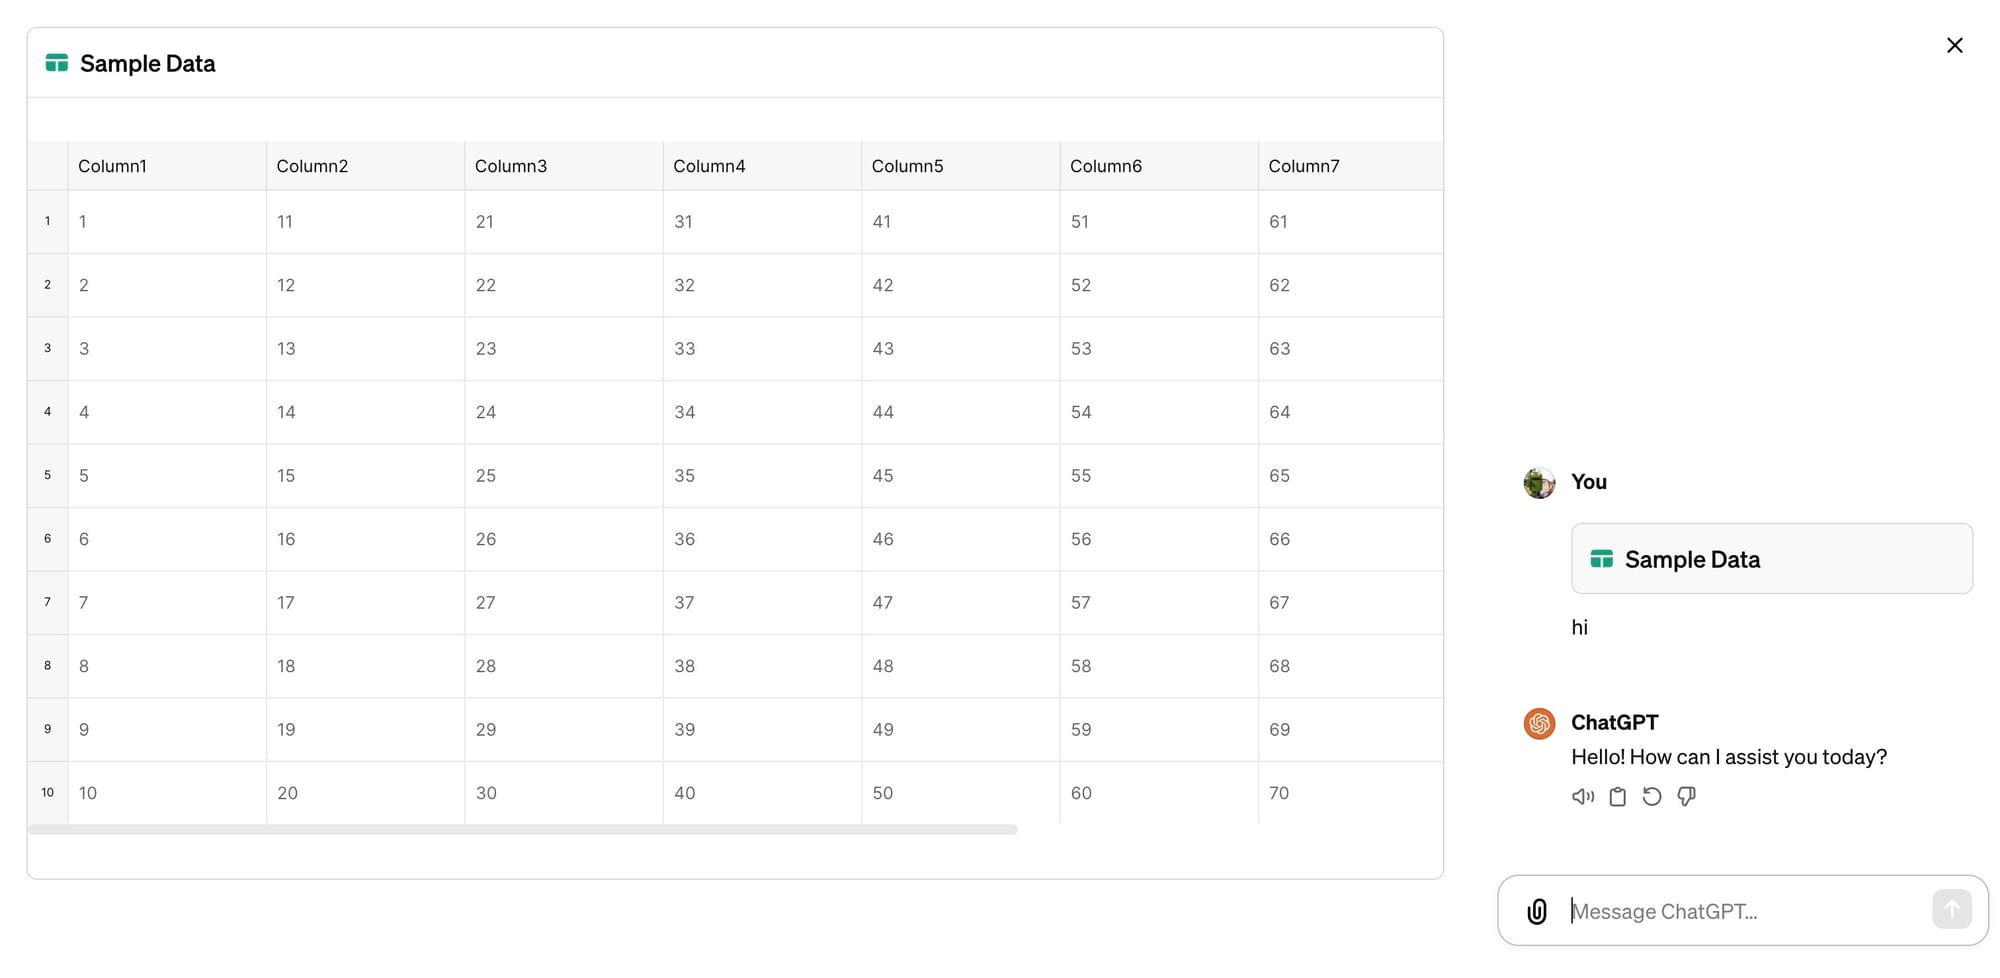This screenshot has width=2000, height=978.
Task: Click the table's horizontal scrollbar
Action: pyautogui.click(x=522, y=829)
